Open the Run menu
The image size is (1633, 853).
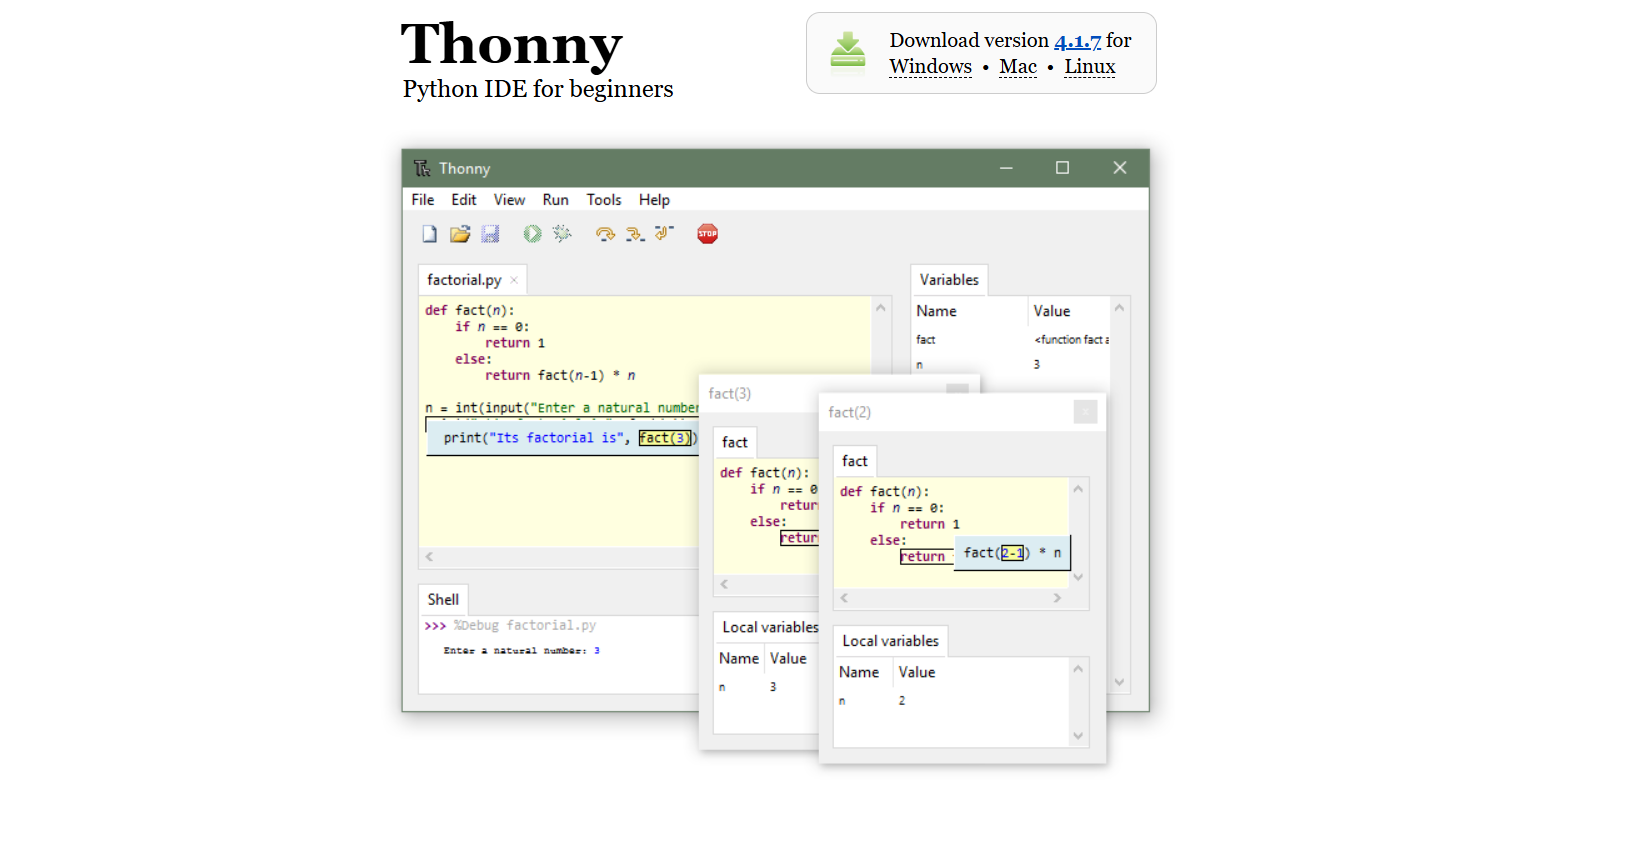[556, 200]
